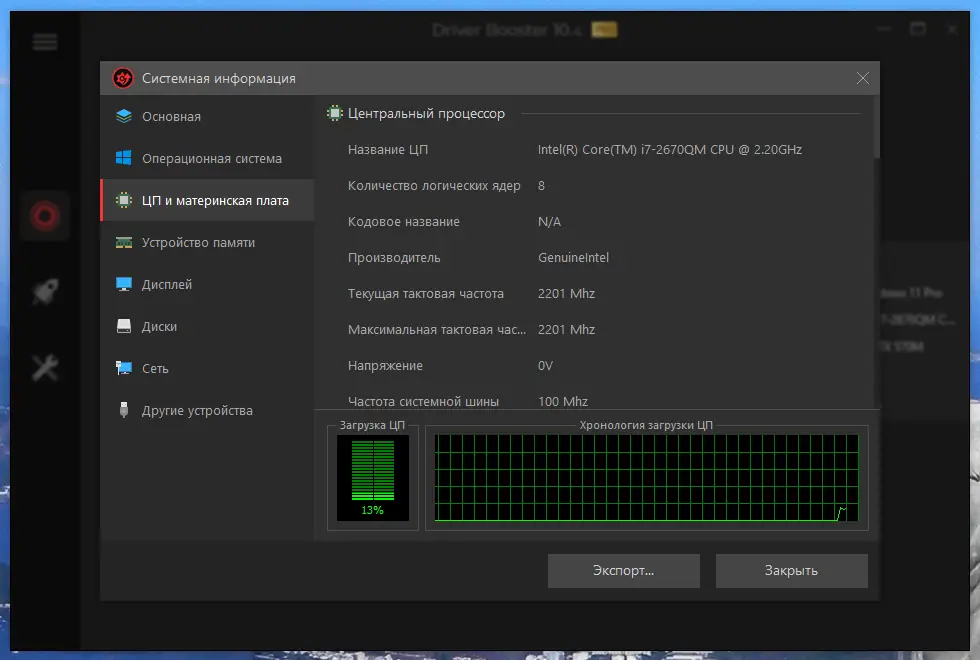Screen dimensions: 980x660
Task: Click the drive icon beside Диски
Action: (124, 326)
